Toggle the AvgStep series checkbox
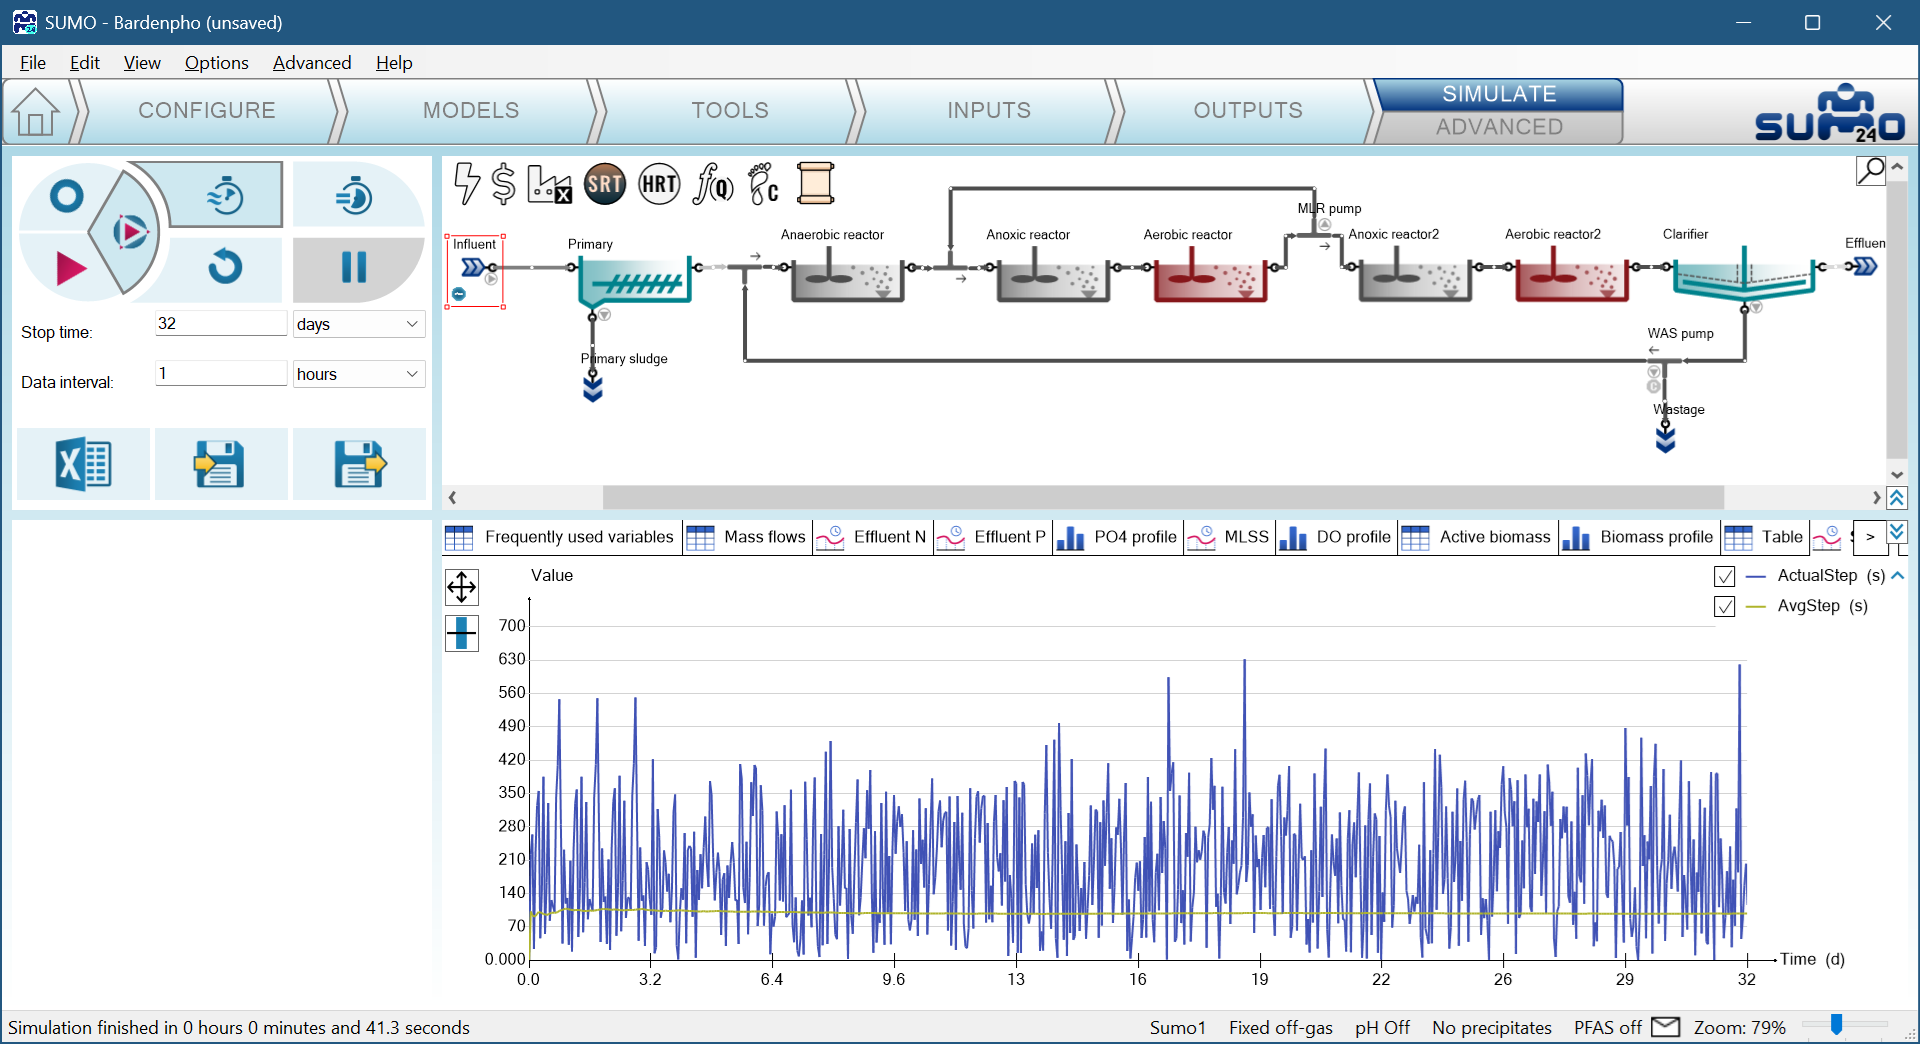1920x1044 pixels. click(x=1724, y=606)
